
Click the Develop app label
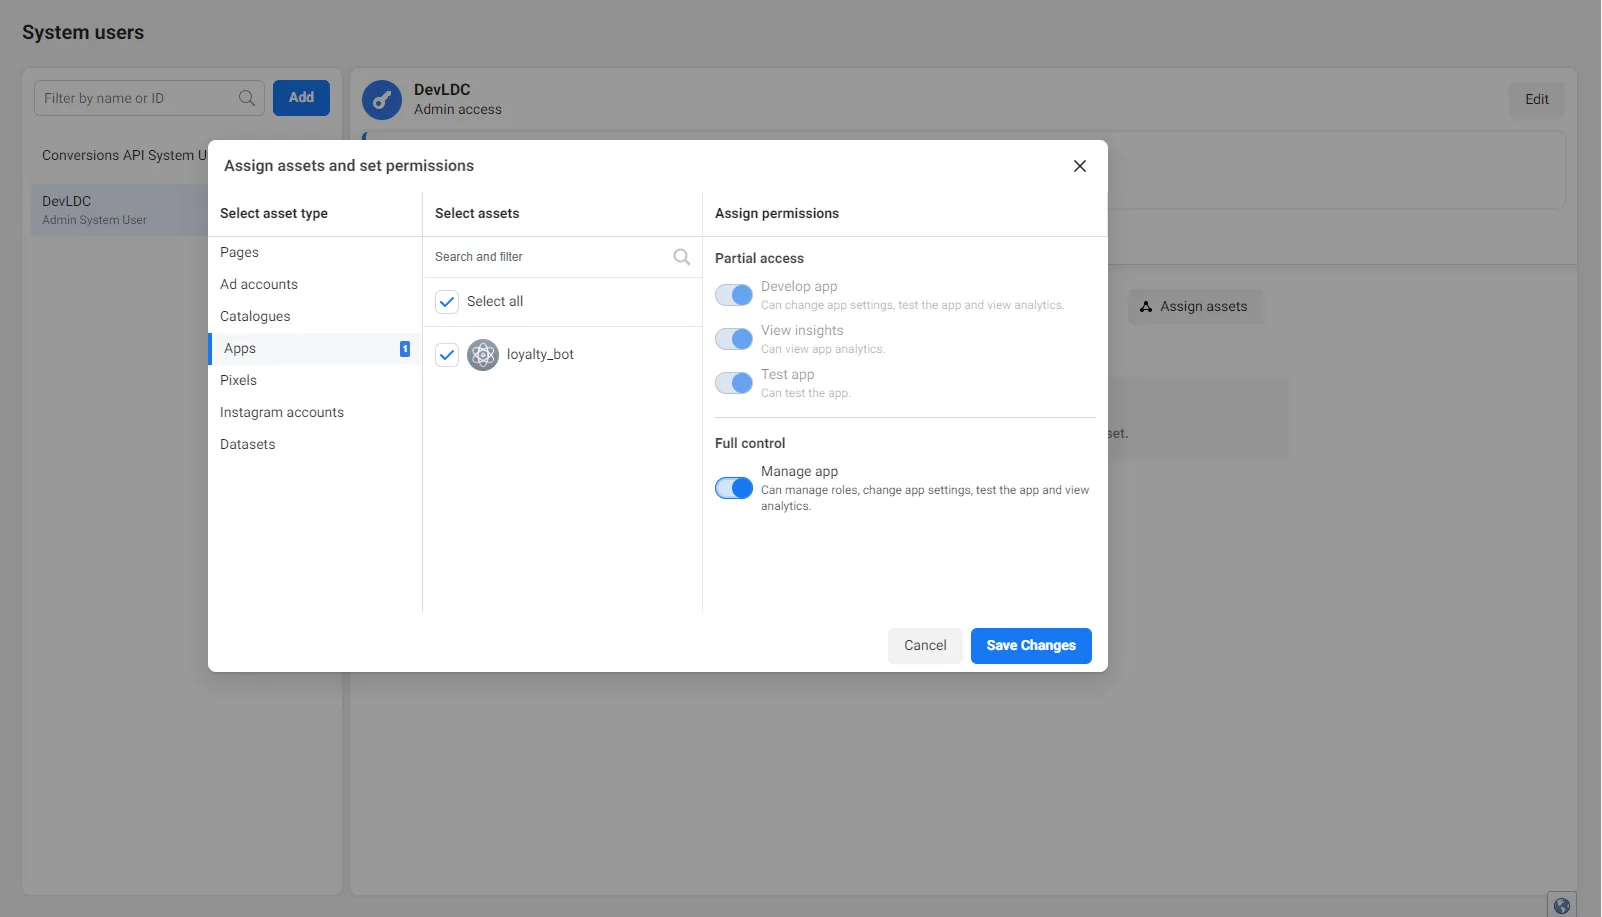[799, 287]
